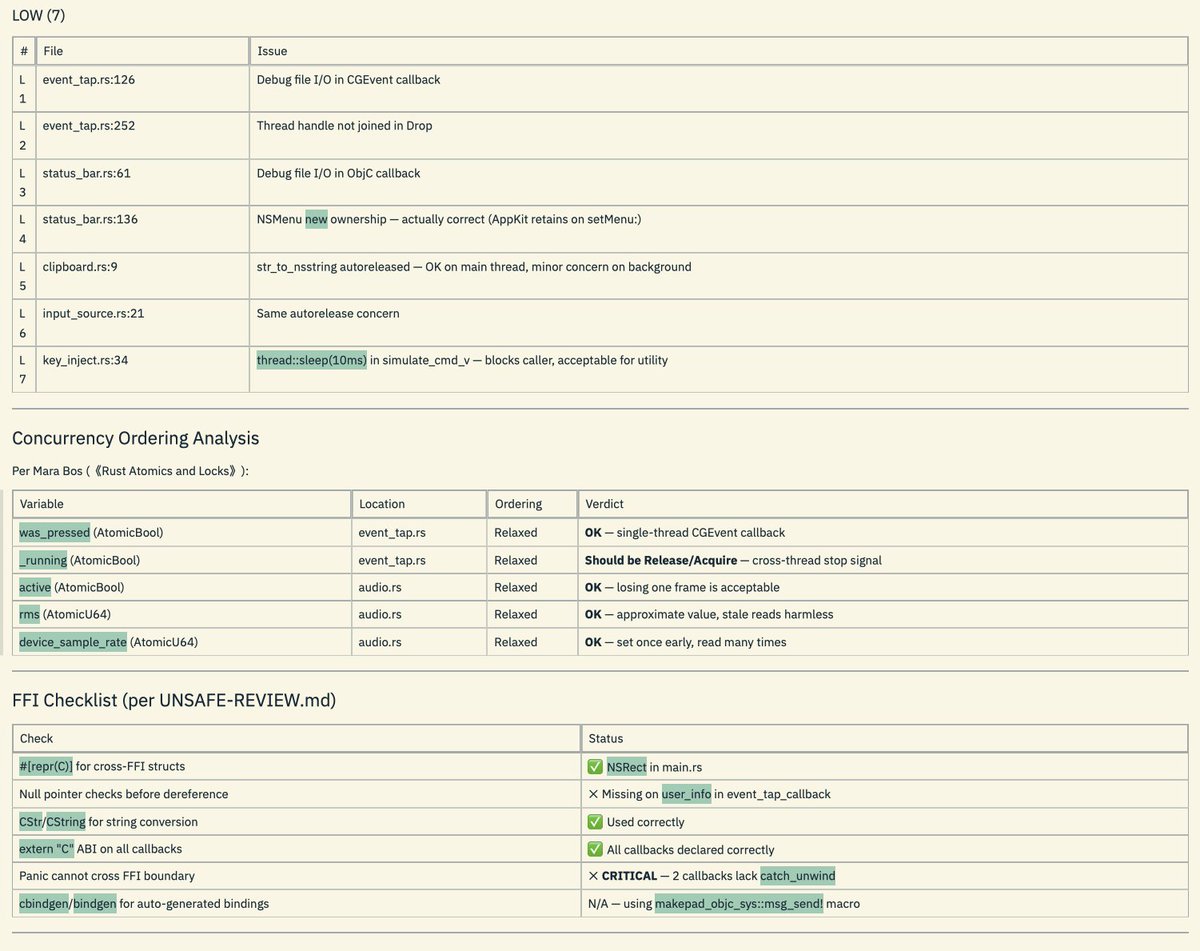
Task: Select "clipboard.rs:9" in the File column
Action: (80, 267)
